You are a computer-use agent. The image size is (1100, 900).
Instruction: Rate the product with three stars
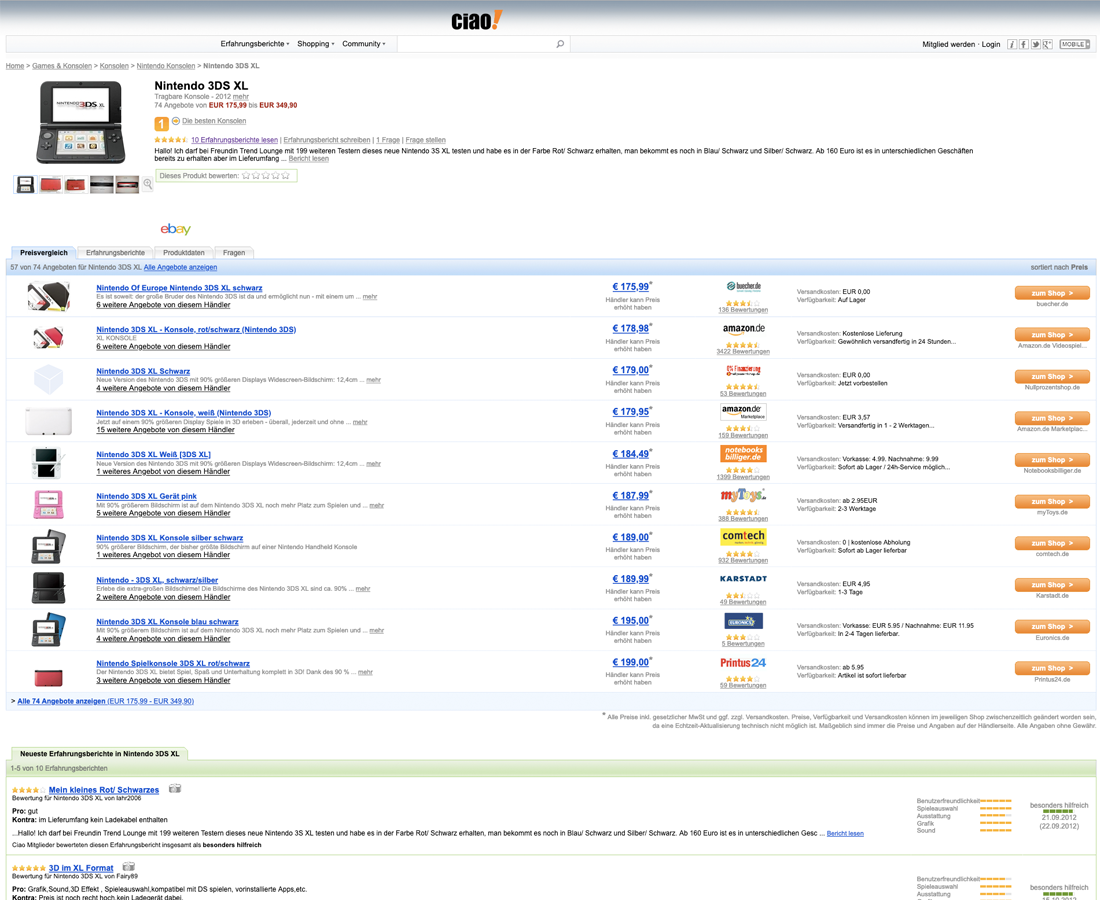(x=265, y=176)
